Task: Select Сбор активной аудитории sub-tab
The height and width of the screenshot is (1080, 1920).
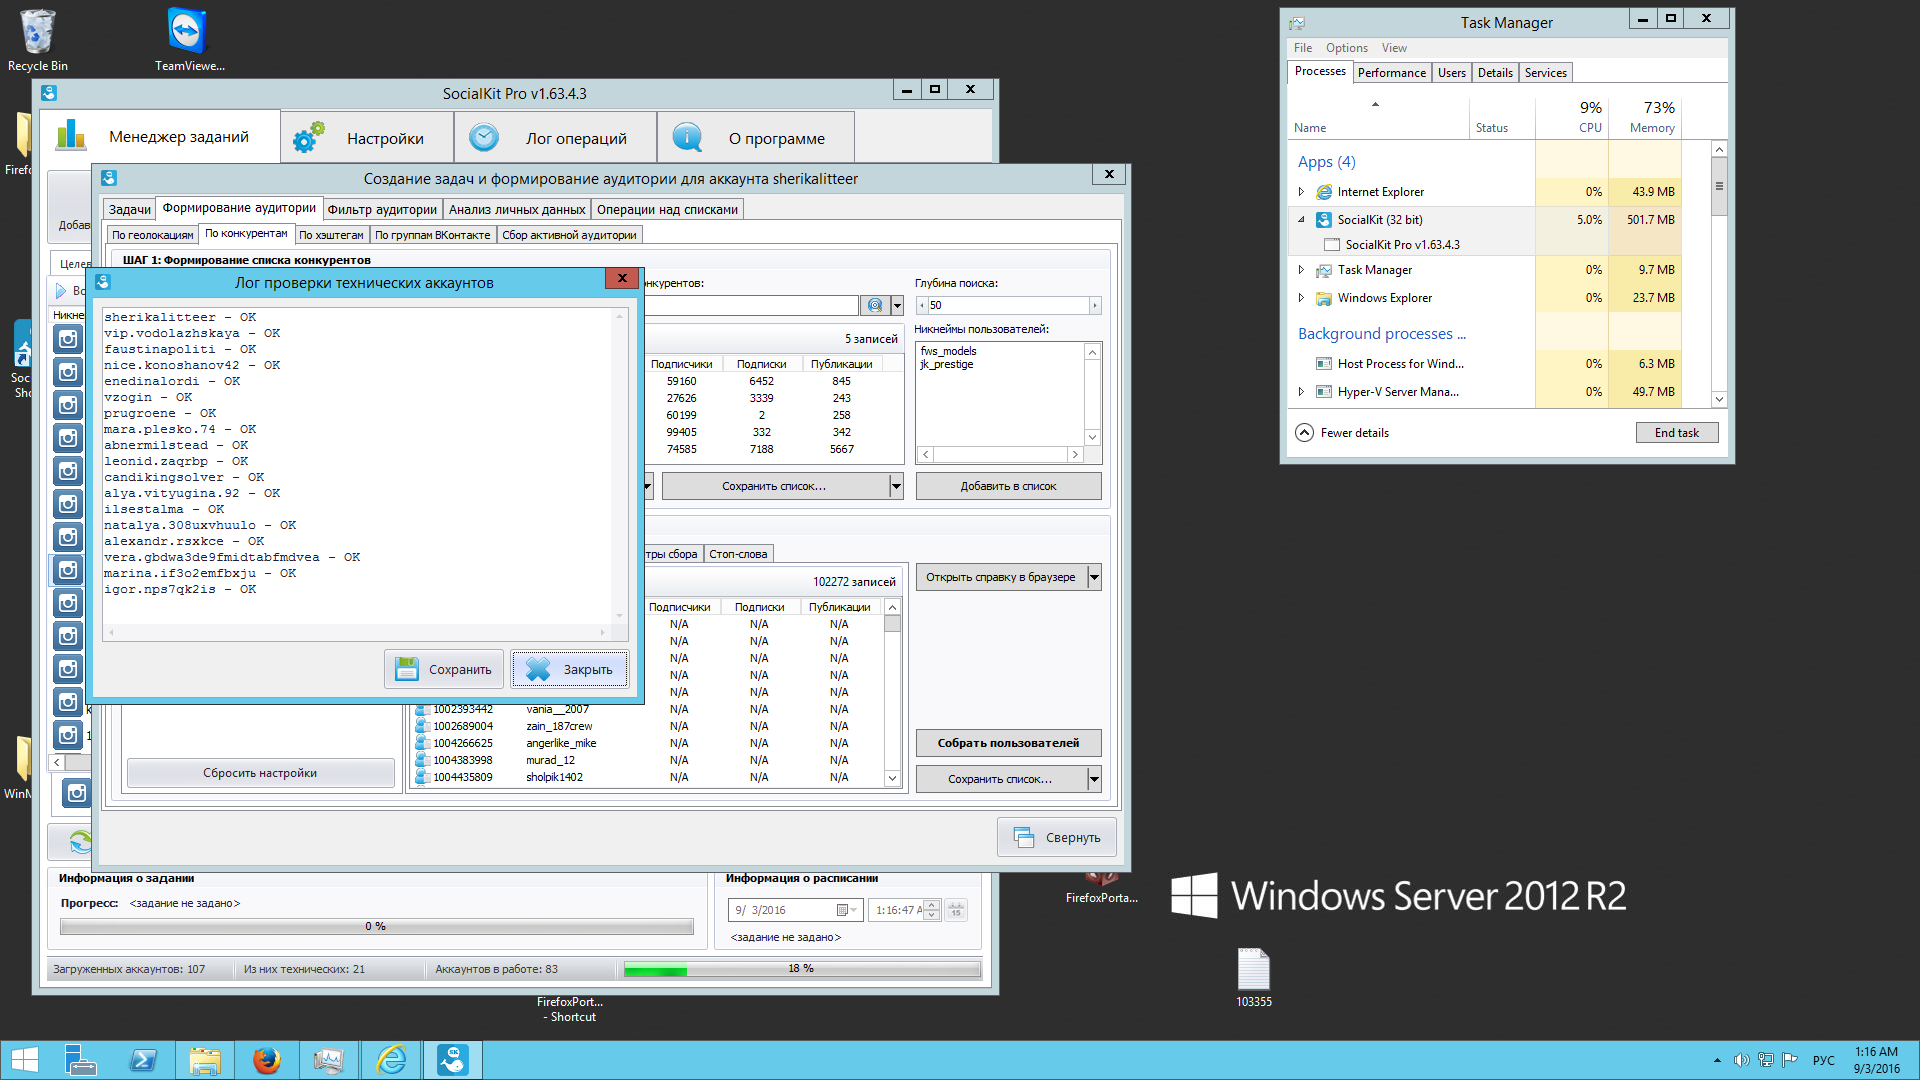Action: [x=569, y=235]
